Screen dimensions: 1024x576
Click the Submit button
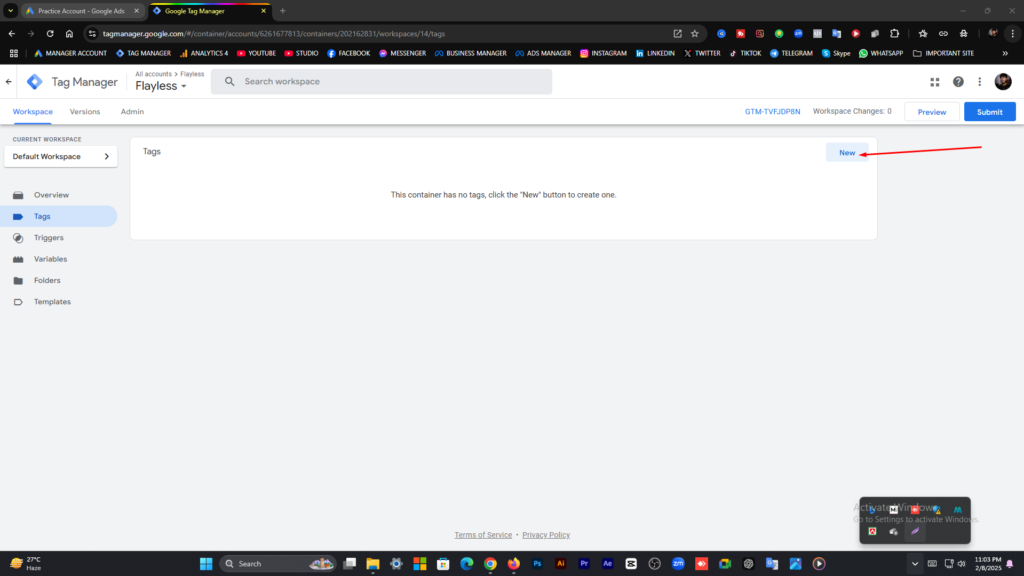coord(989,112)
